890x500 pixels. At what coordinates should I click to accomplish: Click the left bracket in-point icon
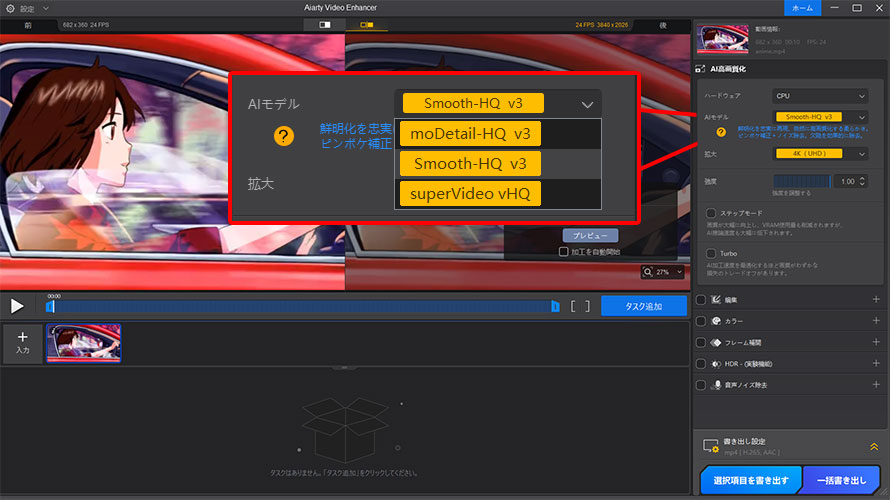573,306
